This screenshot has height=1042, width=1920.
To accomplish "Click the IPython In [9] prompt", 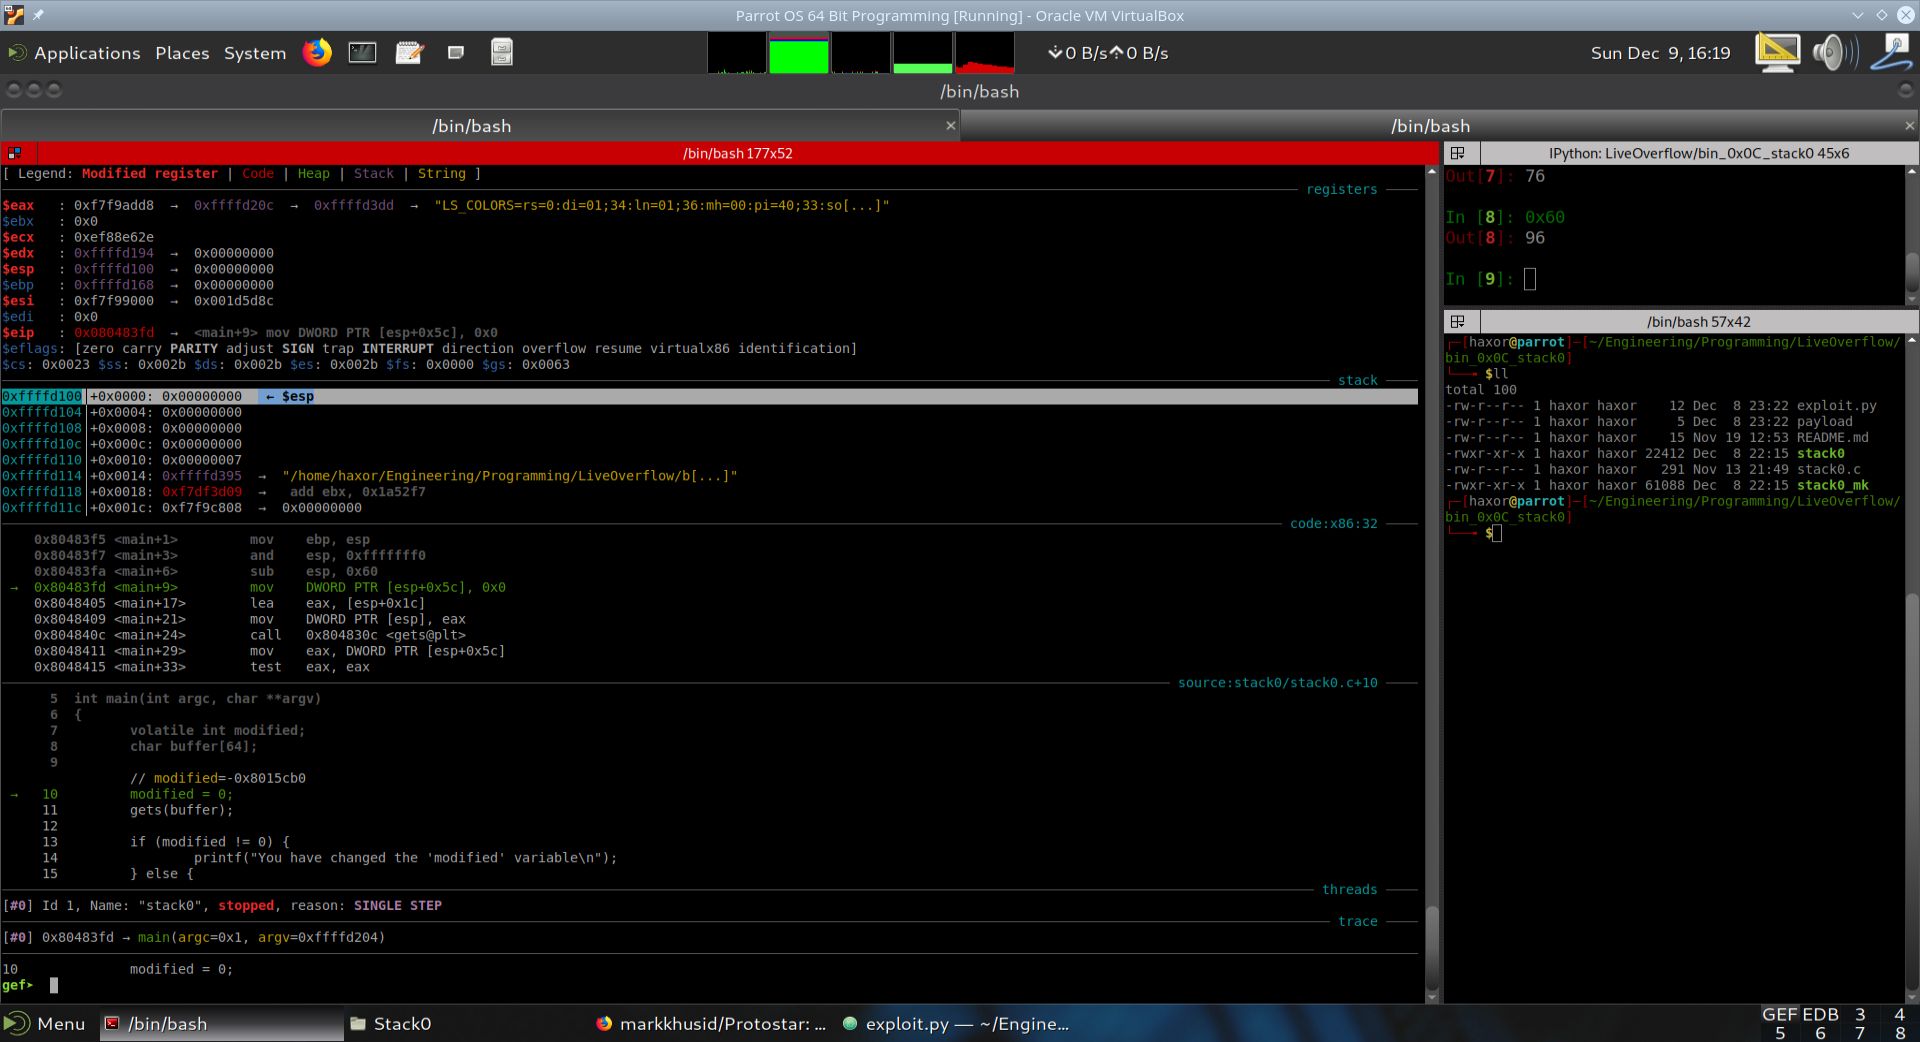I will click(x=1480, y=279).
